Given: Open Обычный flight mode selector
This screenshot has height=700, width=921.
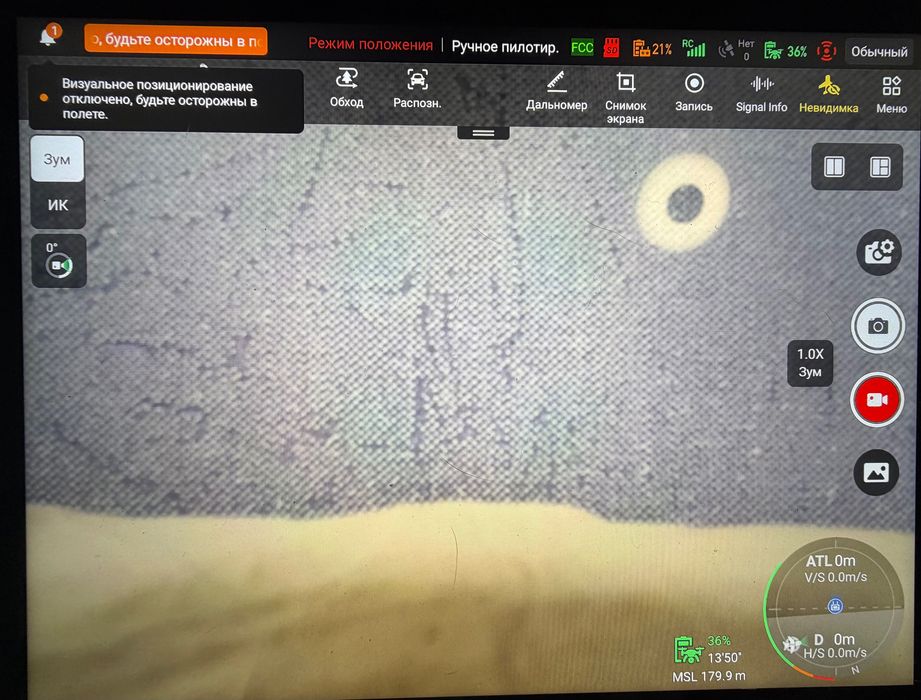Looking at the screenshot, I should 879,52.
